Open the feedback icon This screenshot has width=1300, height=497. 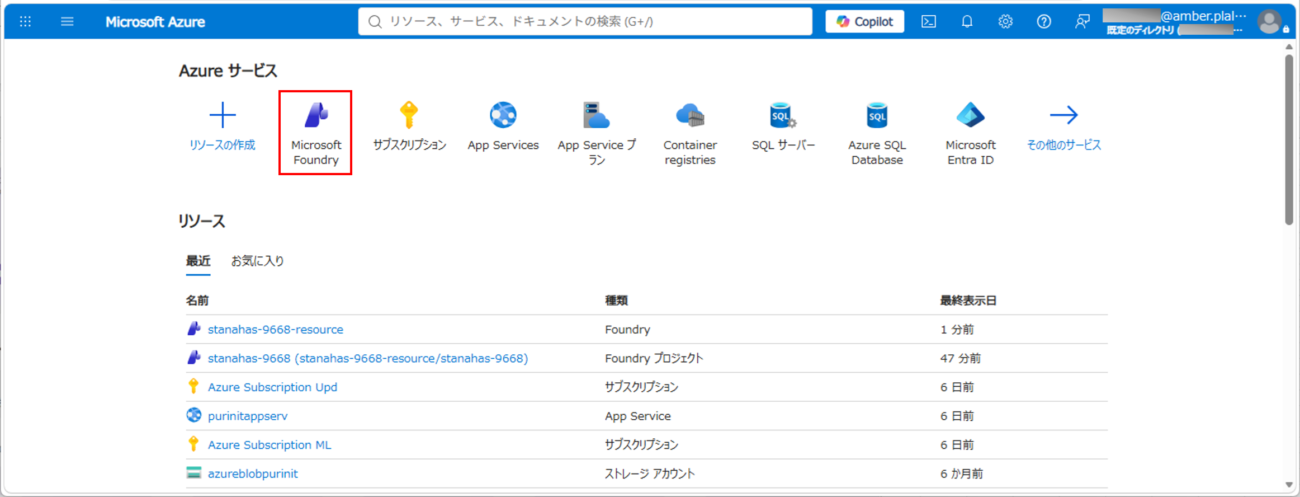[1082, 22]
